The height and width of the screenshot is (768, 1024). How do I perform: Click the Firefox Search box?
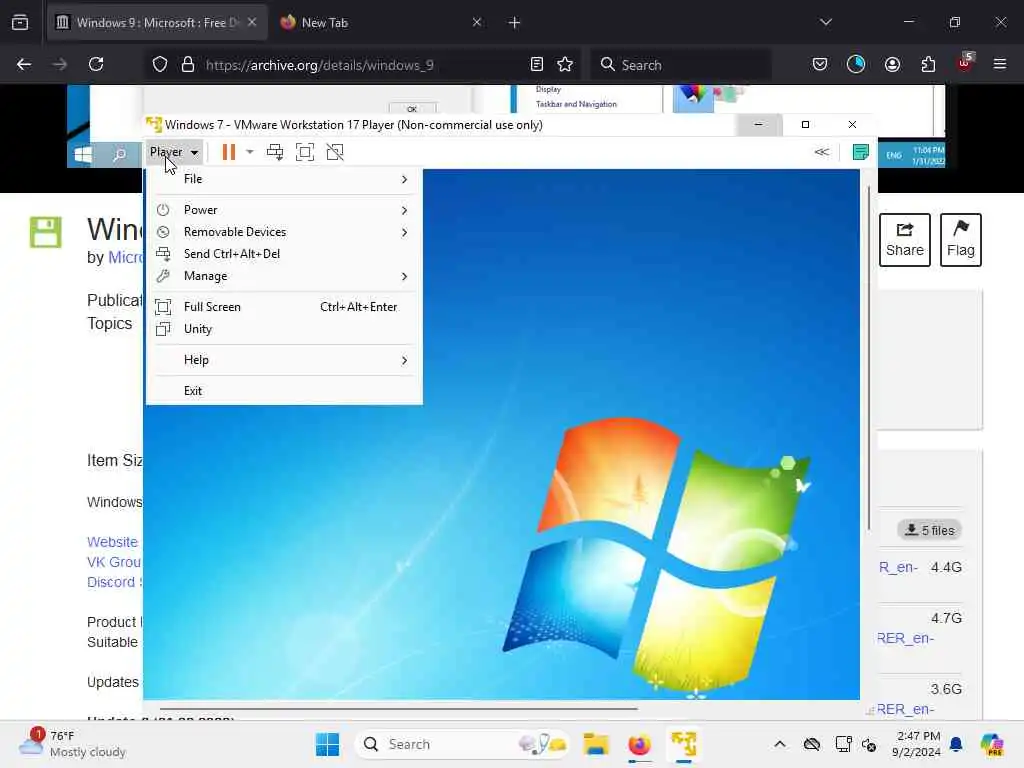(680, 65)
